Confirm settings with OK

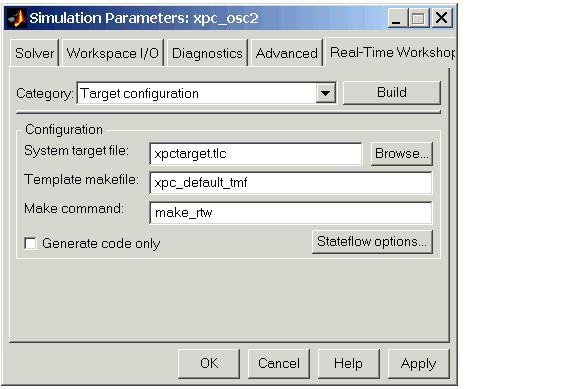pos(209,363)
